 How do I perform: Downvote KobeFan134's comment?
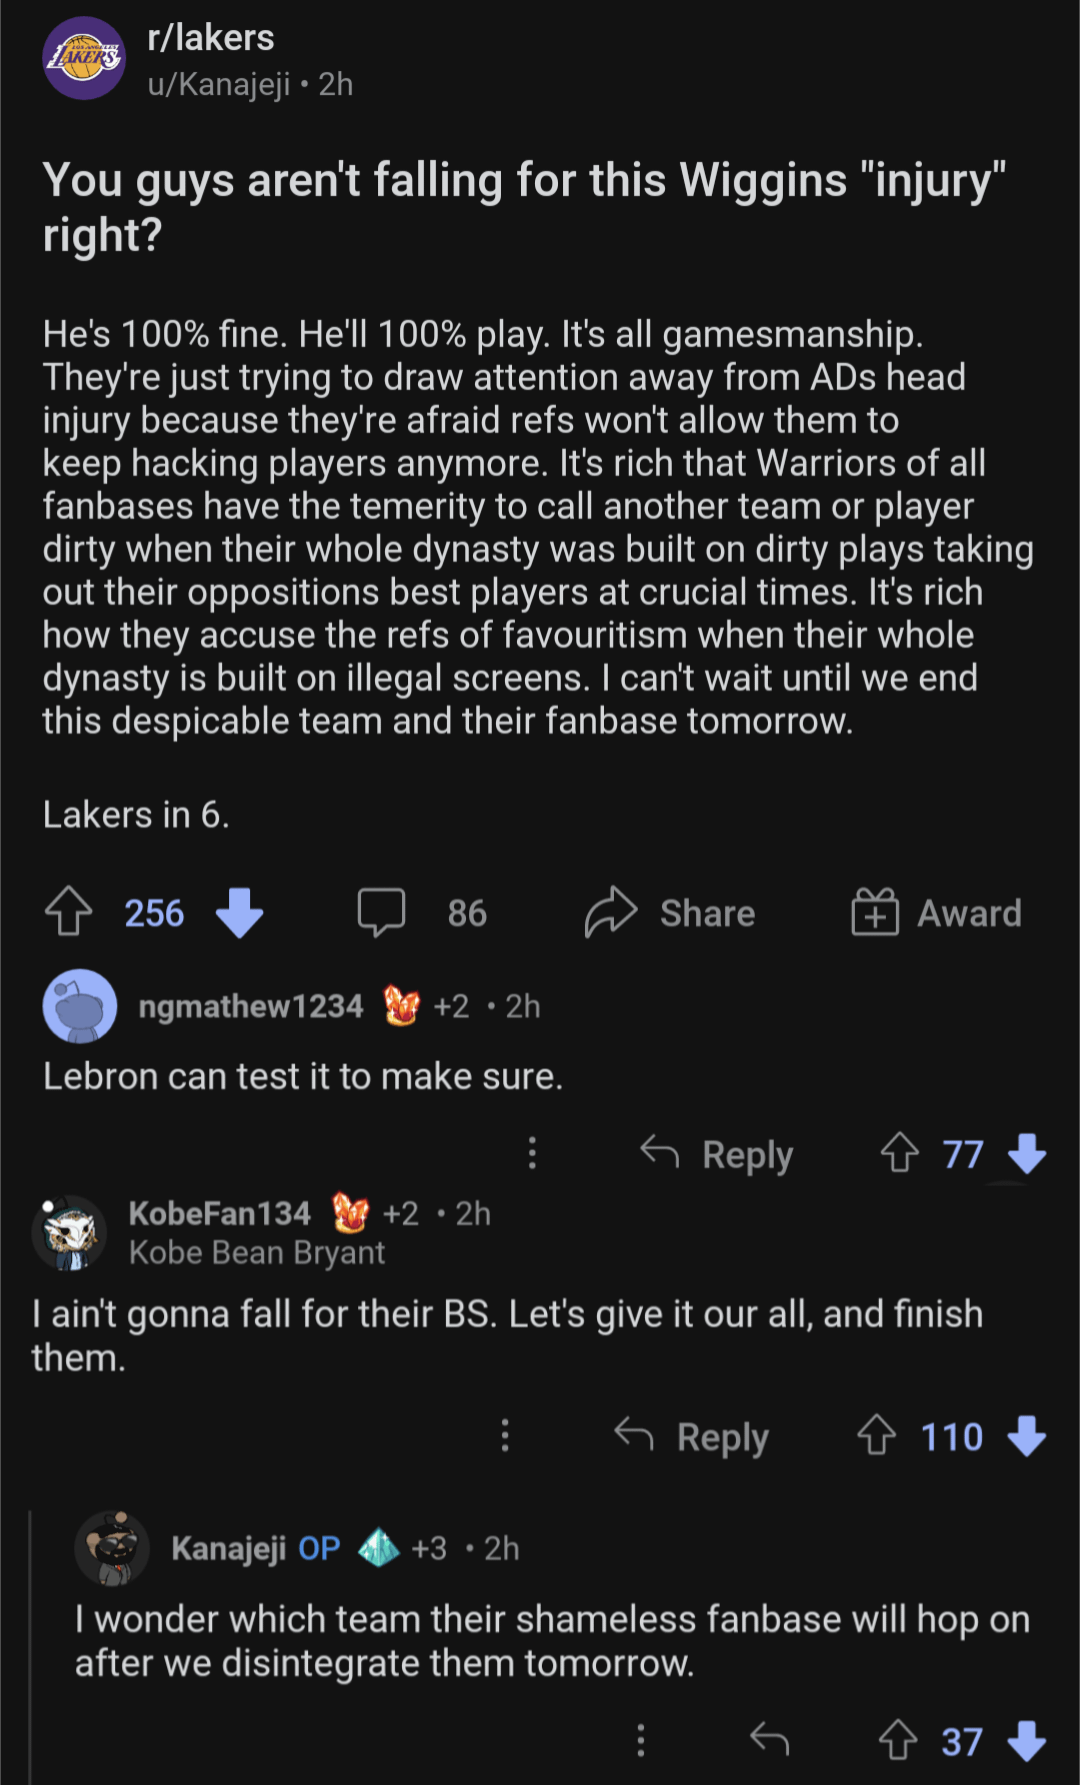[1027, 1436]
